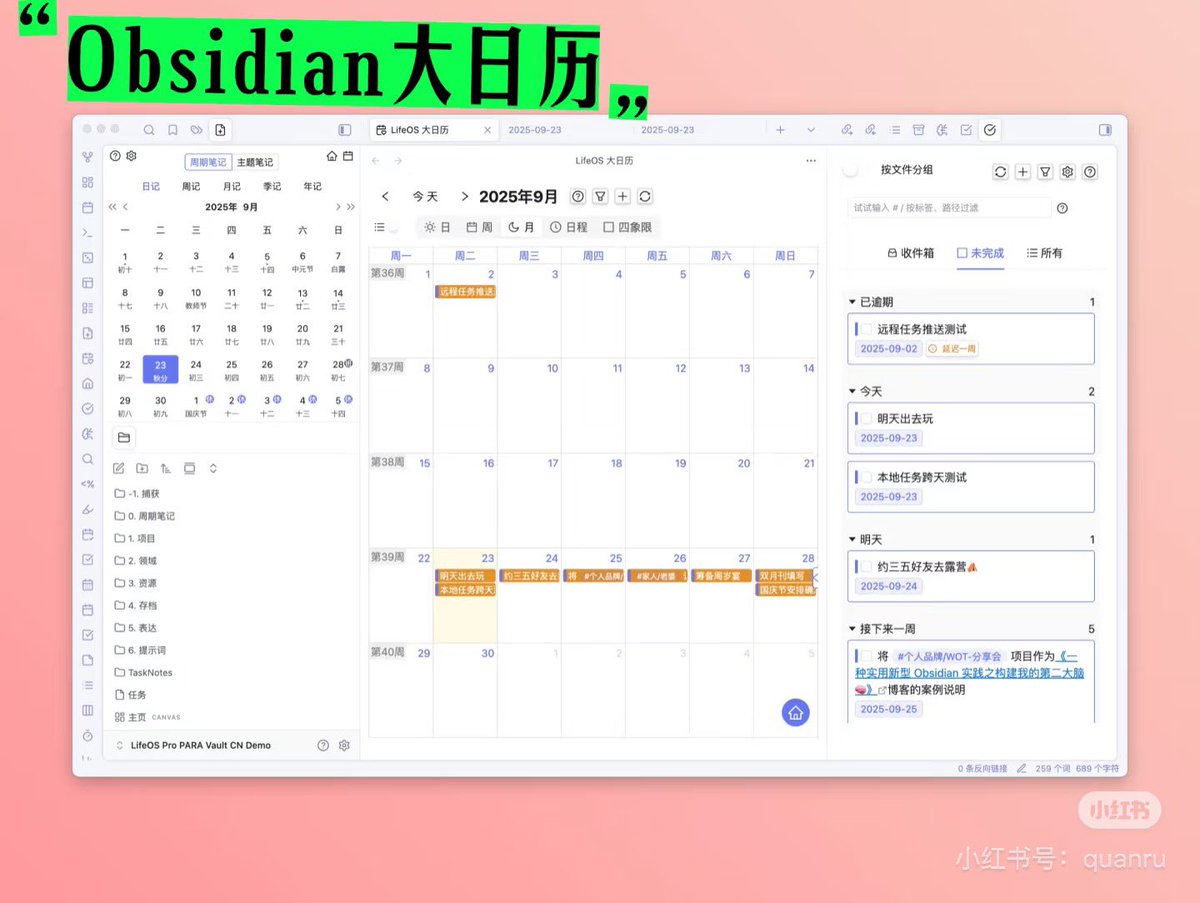Click the terminal prompt icon in the ribbon
Viewport: 1200px width, 903px height.
pyautogui.click(x=88, y=232)
